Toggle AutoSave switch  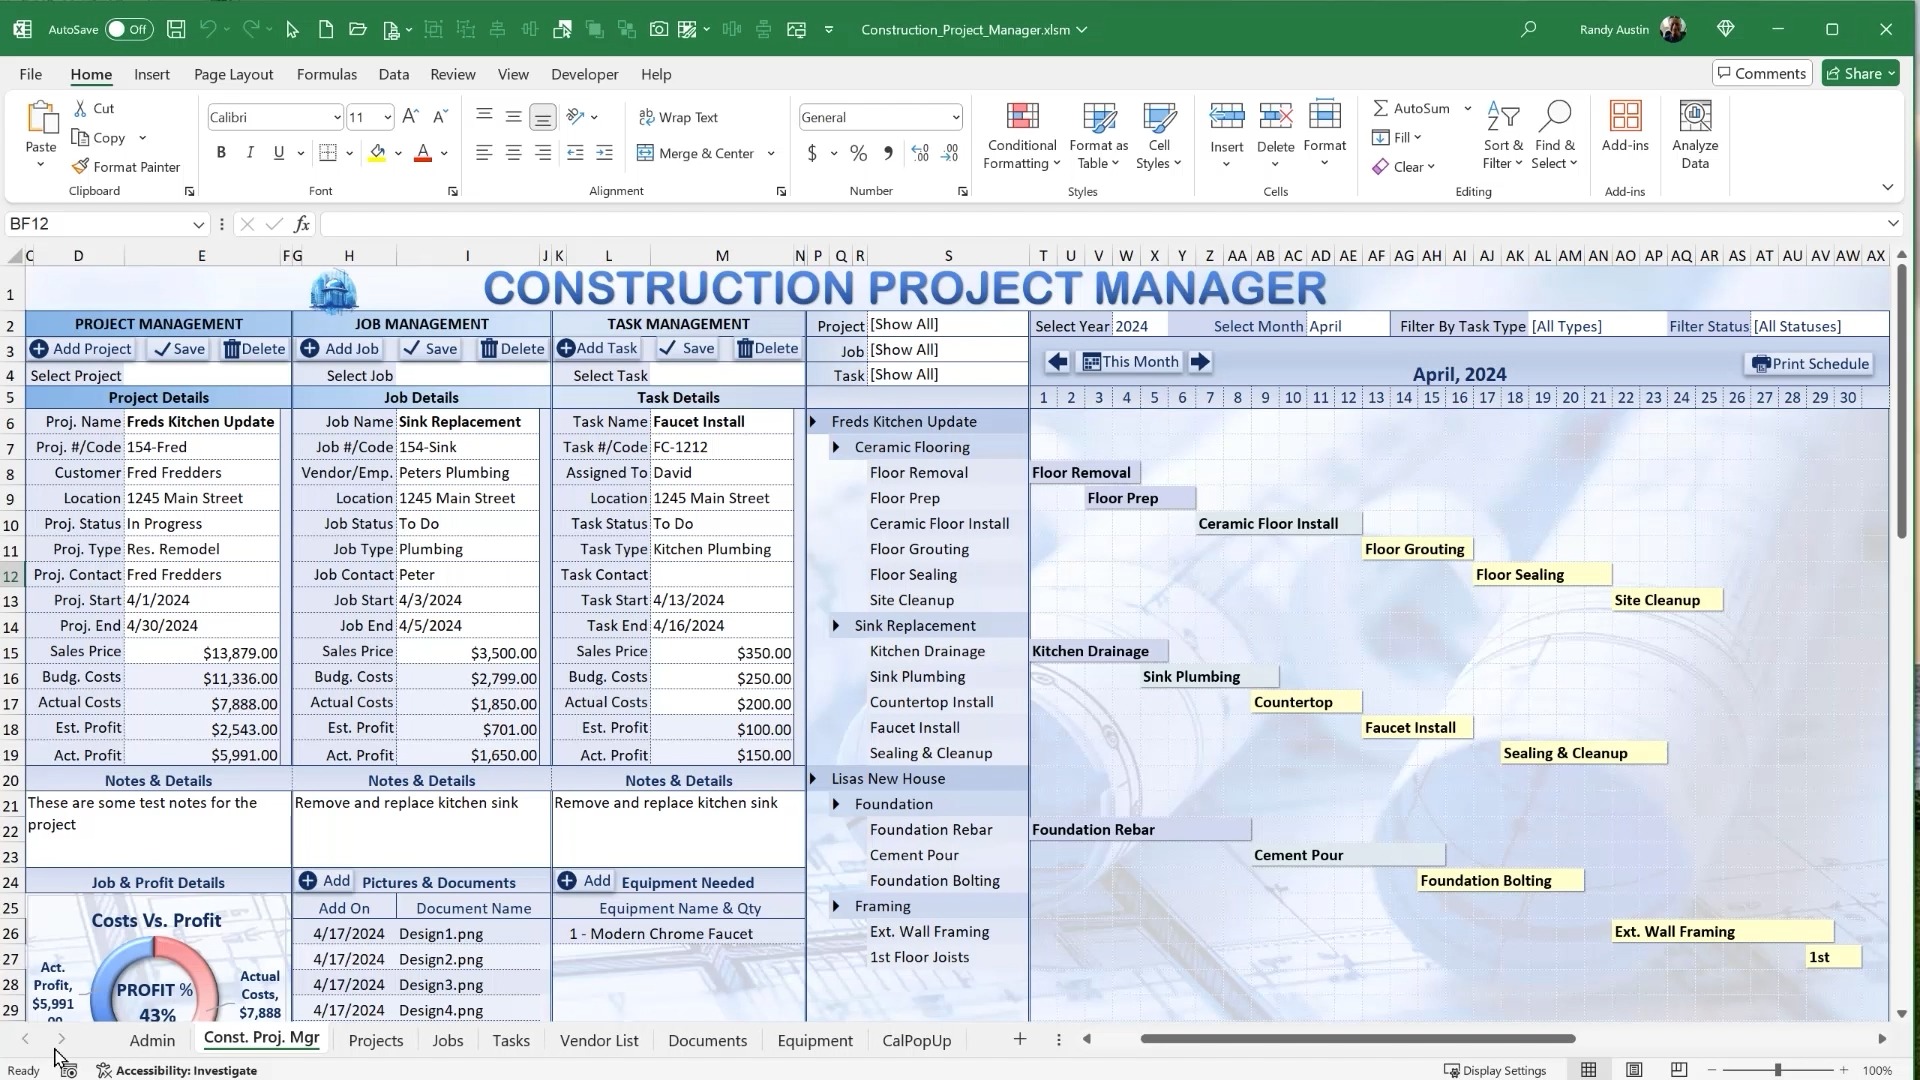(128, 29)
